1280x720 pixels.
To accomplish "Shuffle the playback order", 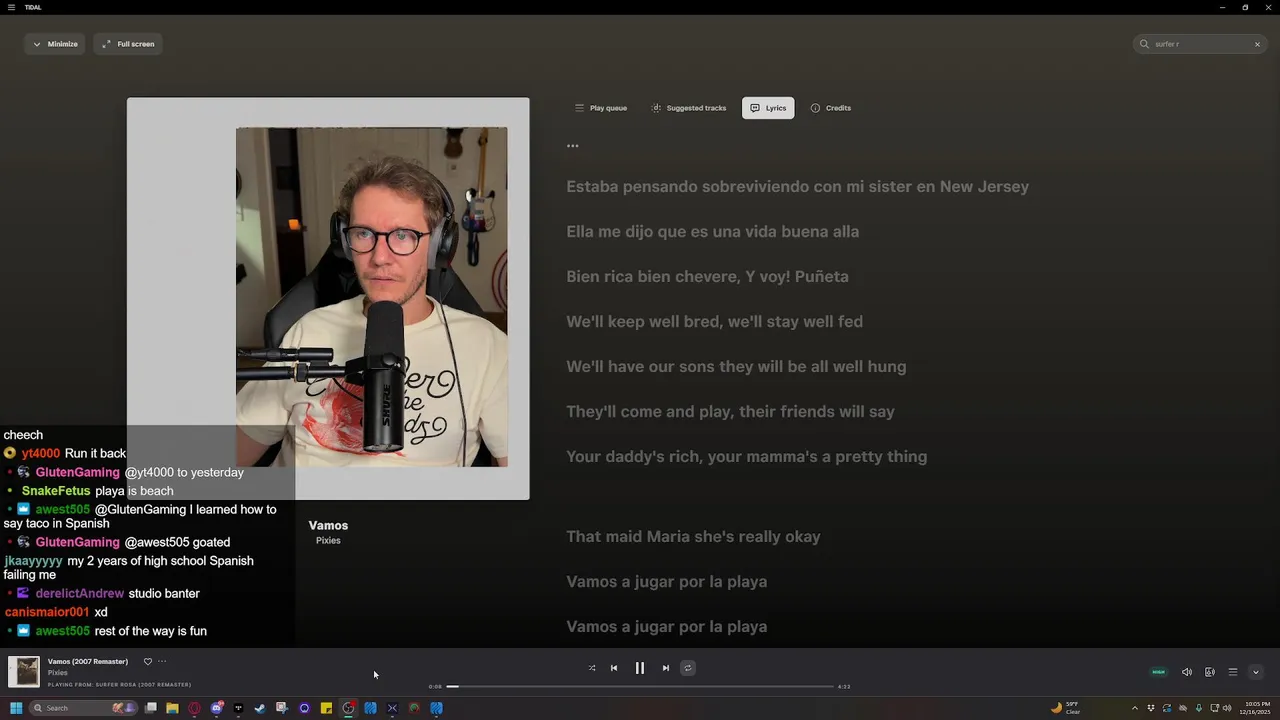I will tap(592, 668).
